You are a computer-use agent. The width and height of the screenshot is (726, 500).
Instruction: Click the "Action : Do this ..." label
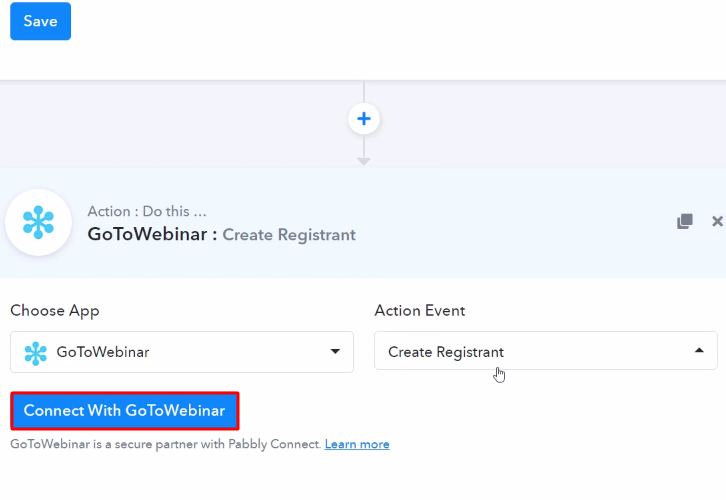[x=147, y=212]
